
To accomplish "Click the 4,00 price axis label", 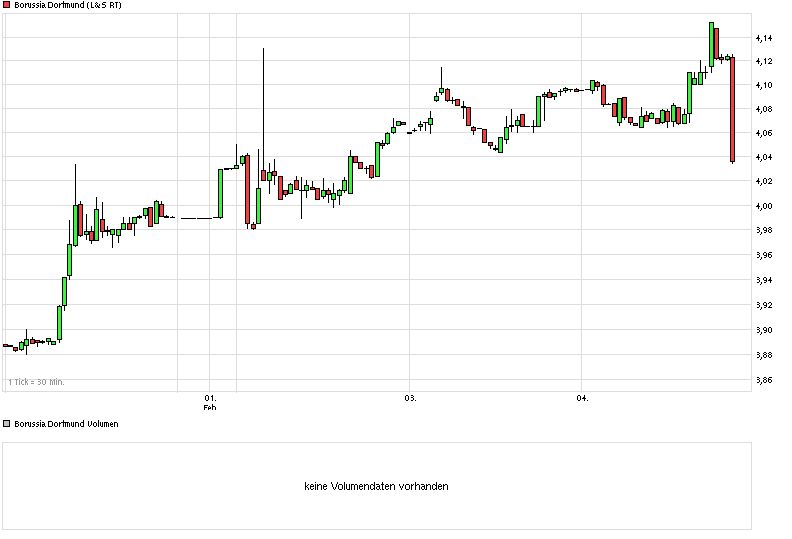I will click(764, 206).
